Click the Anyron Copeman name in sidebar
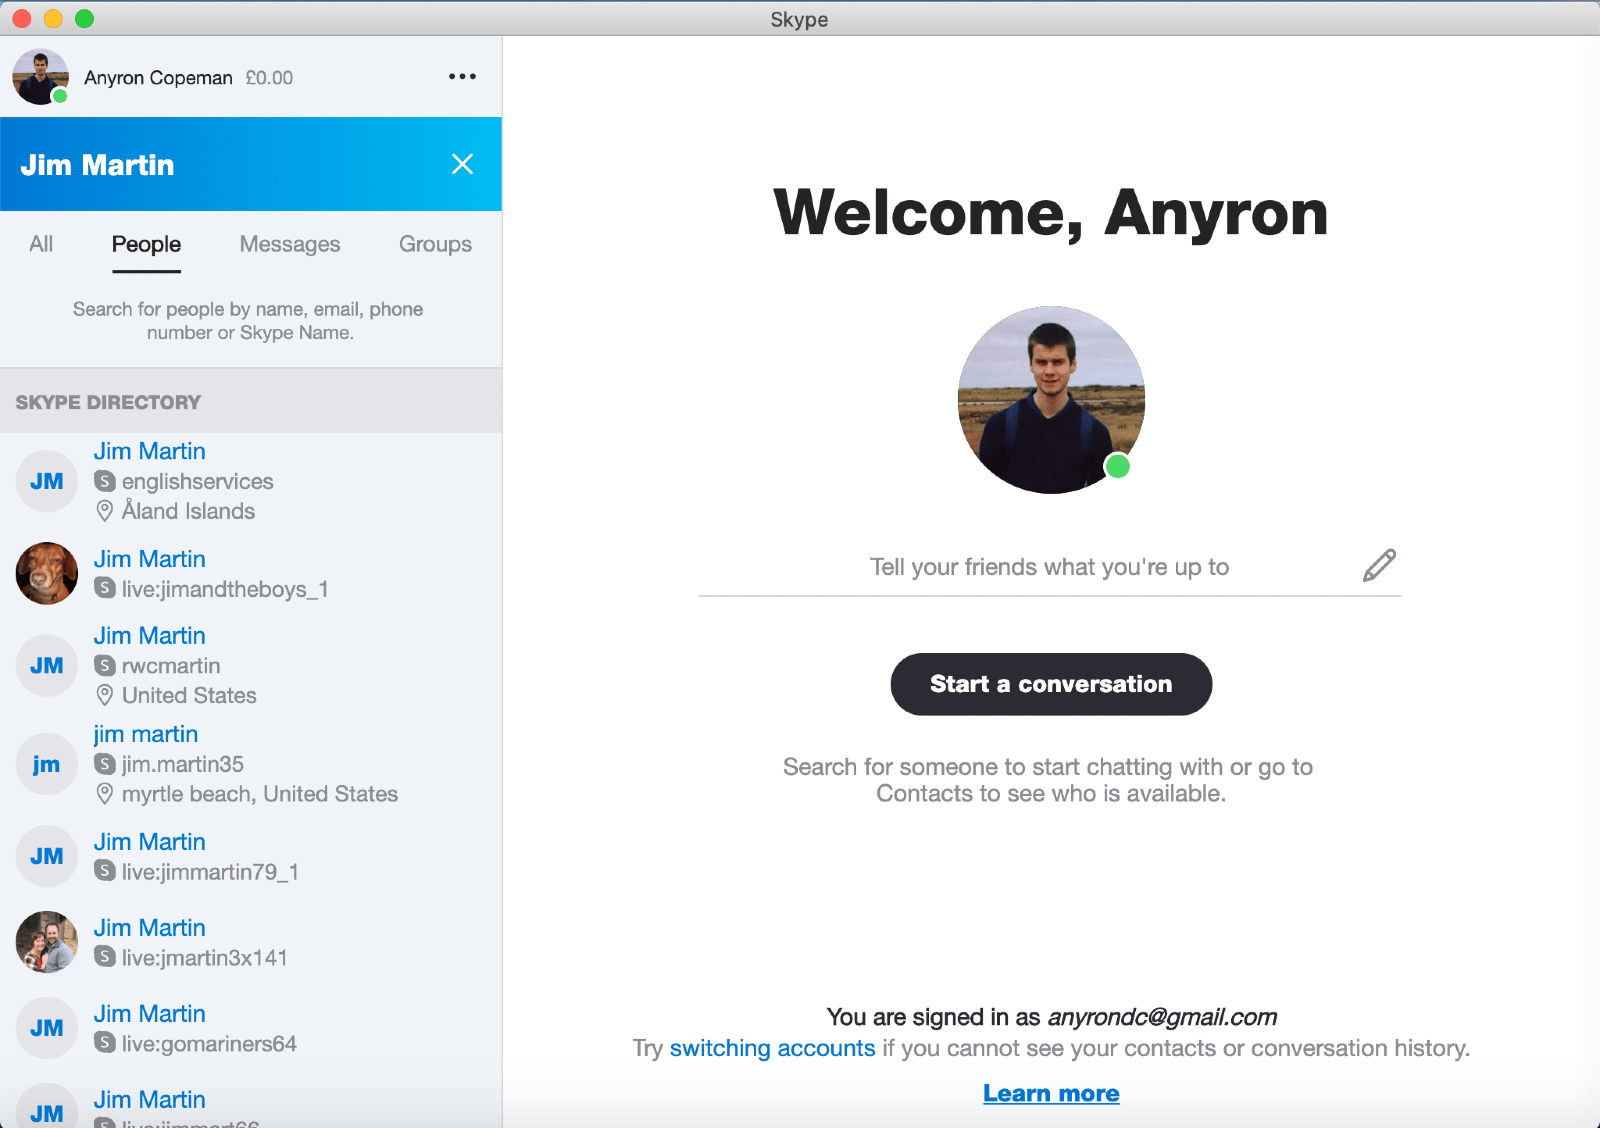The image size is (1600, 1128). tap(158, 78)
